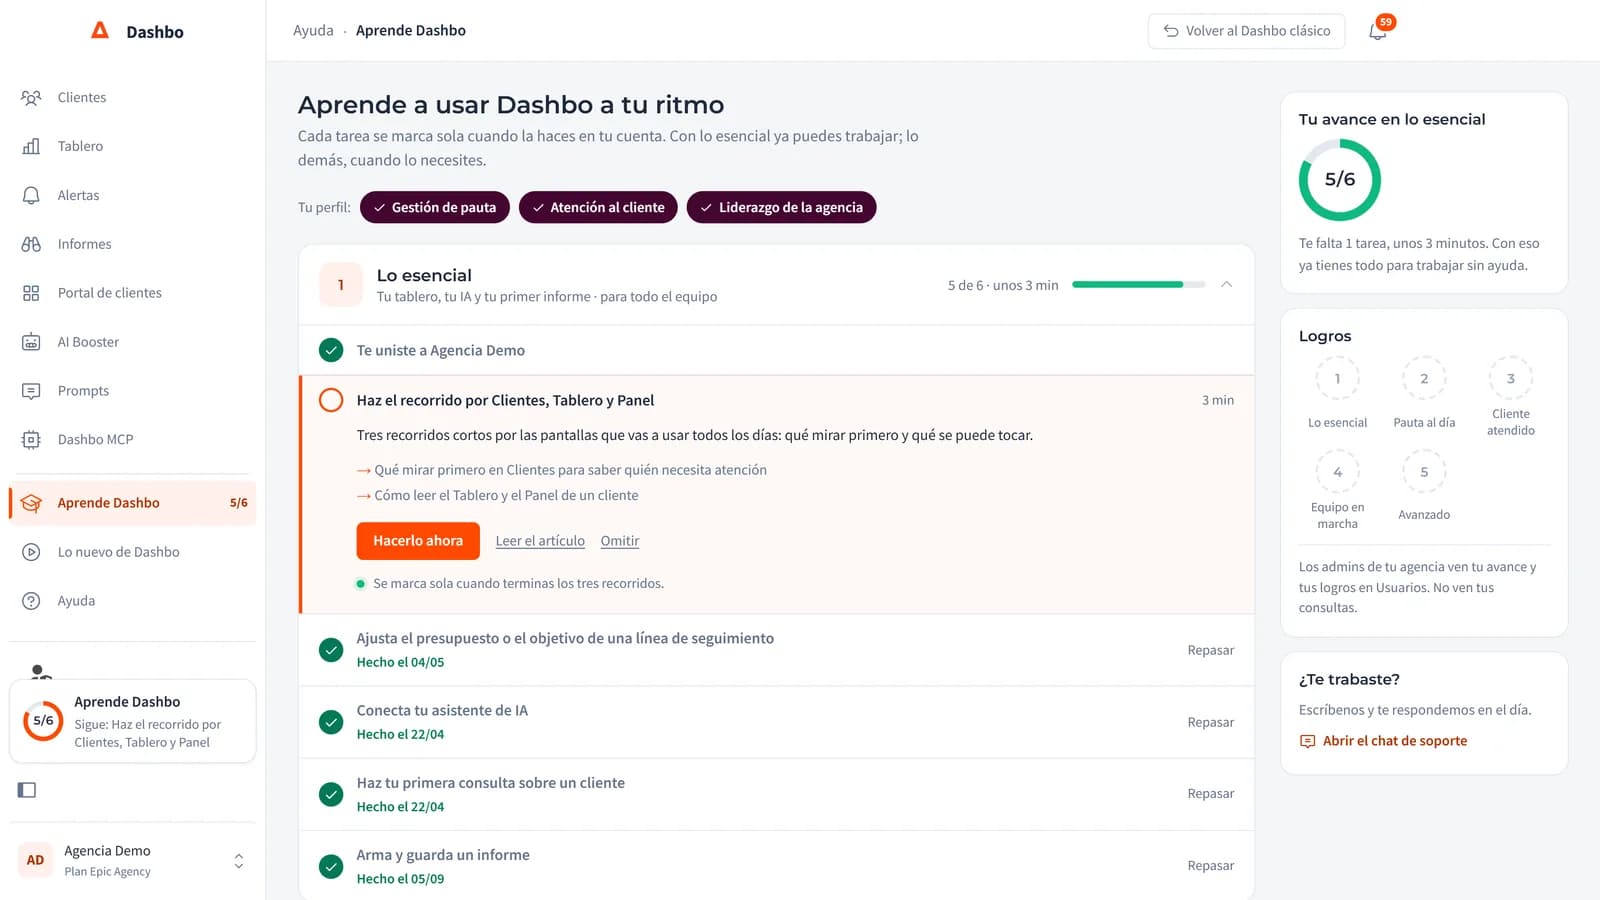
Task: Click the check circle for Ajusta el presupuesto task
Action: [x=331, y=650]
